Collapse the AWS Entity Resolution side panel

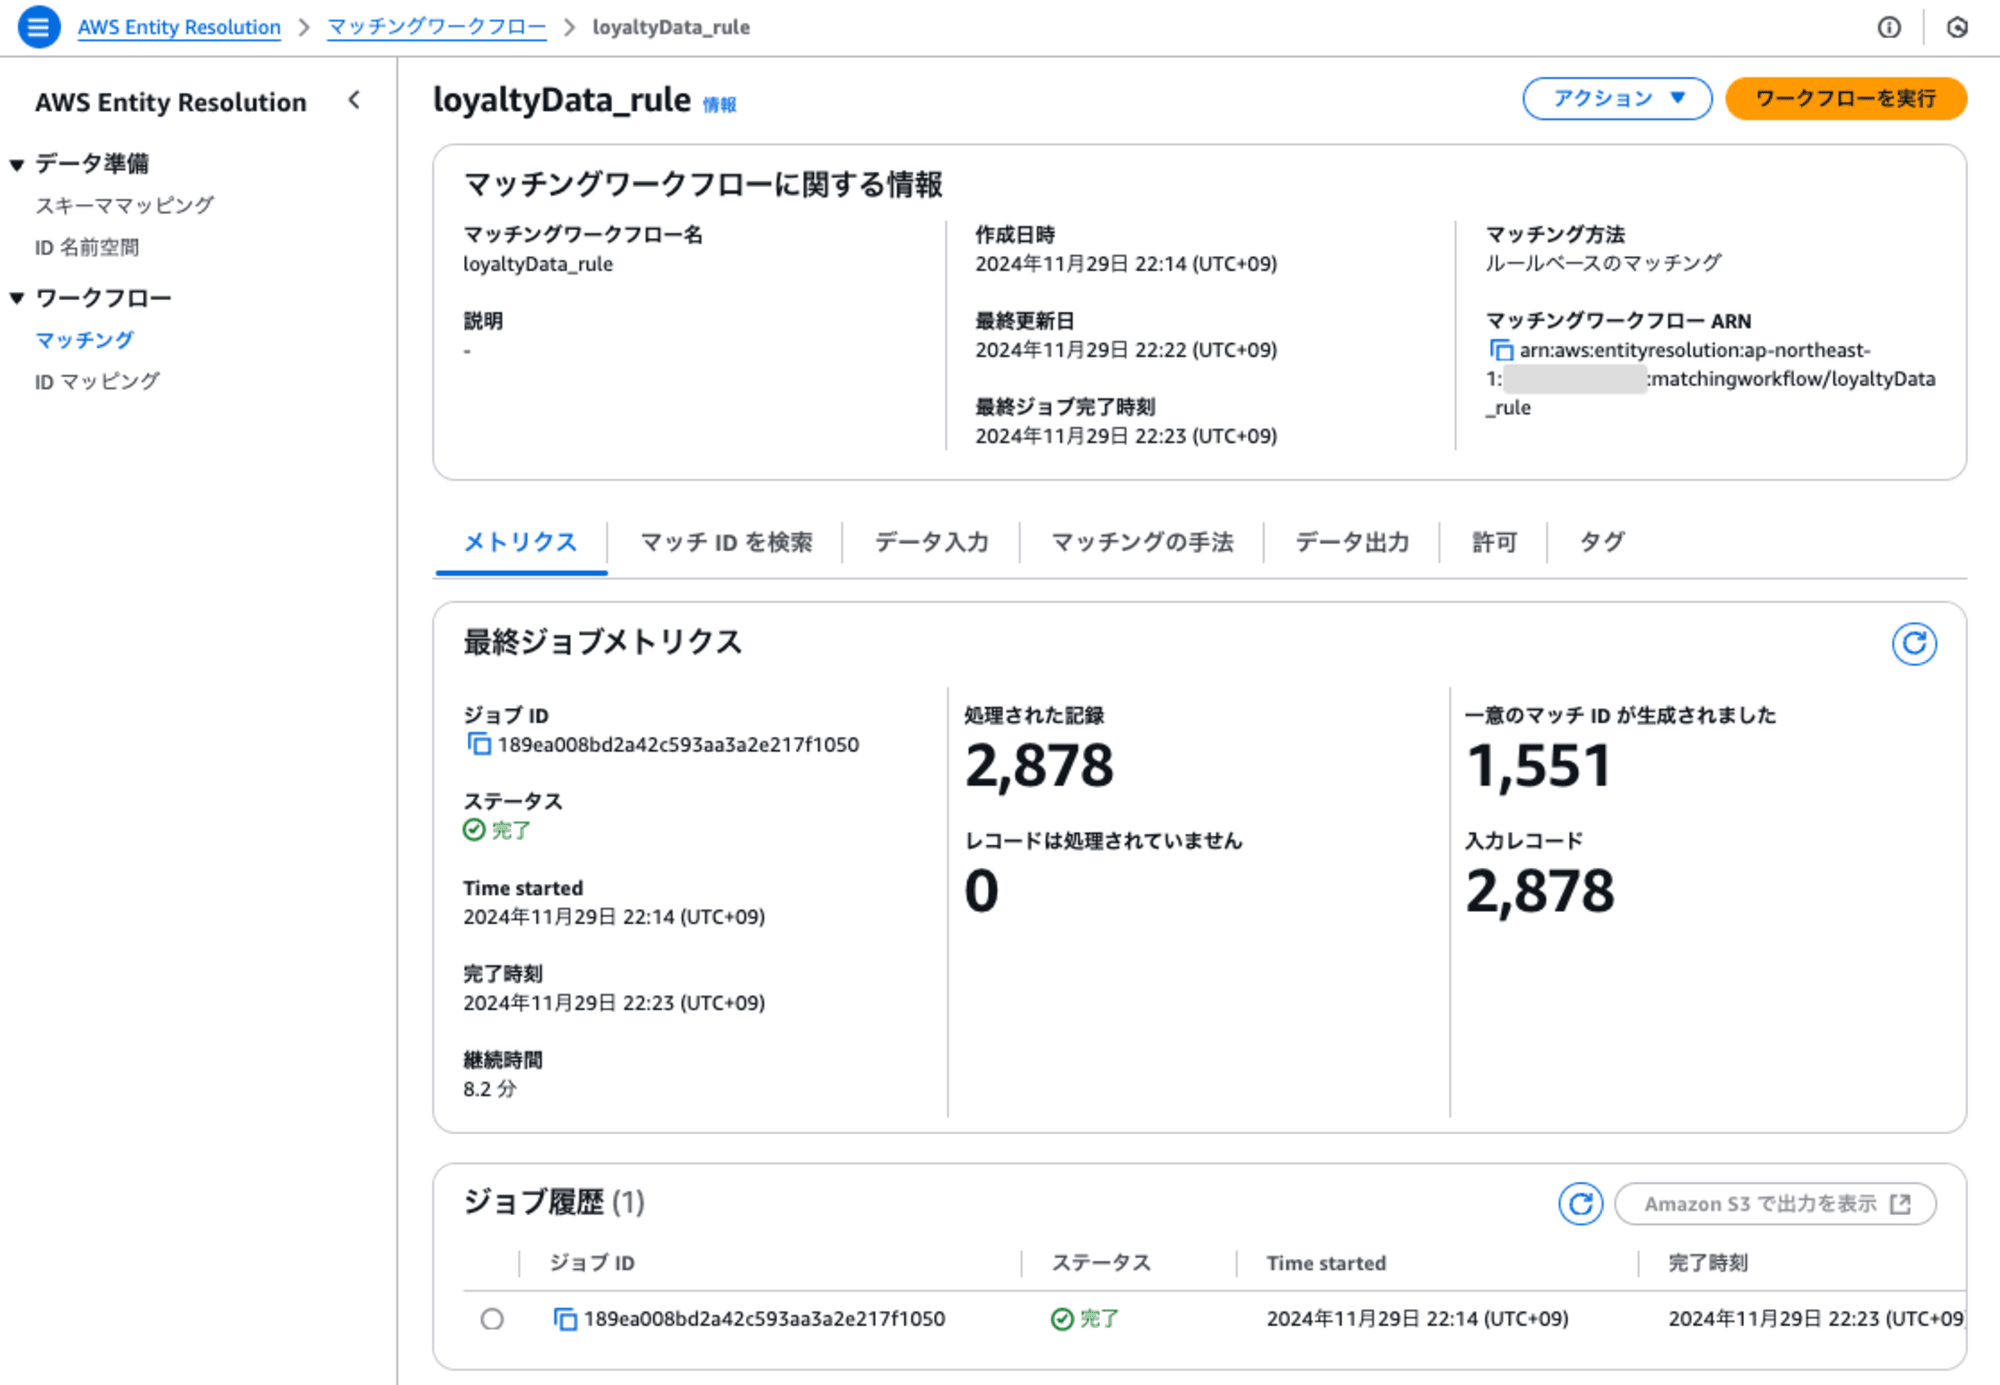(x=354, y=100)
